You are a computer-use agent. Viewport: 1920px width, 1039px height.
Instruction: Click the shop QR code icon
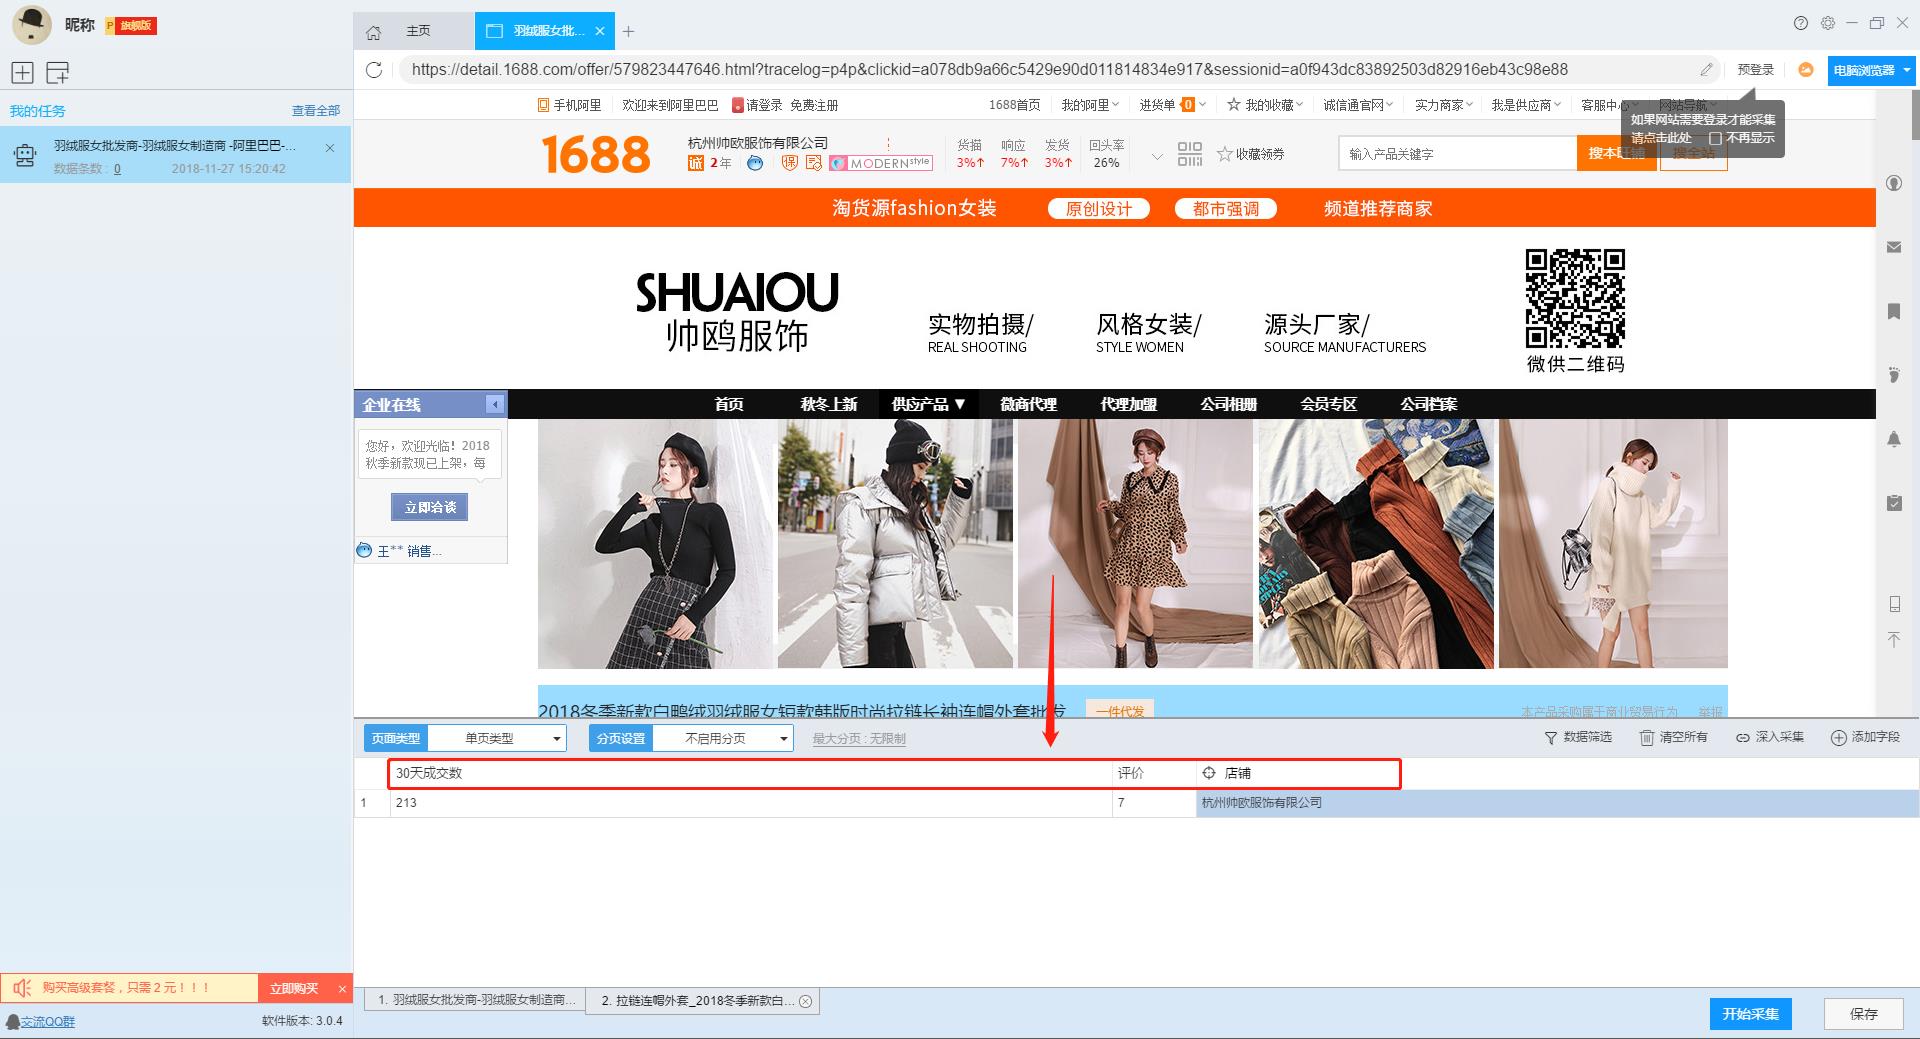[1190, 154]
